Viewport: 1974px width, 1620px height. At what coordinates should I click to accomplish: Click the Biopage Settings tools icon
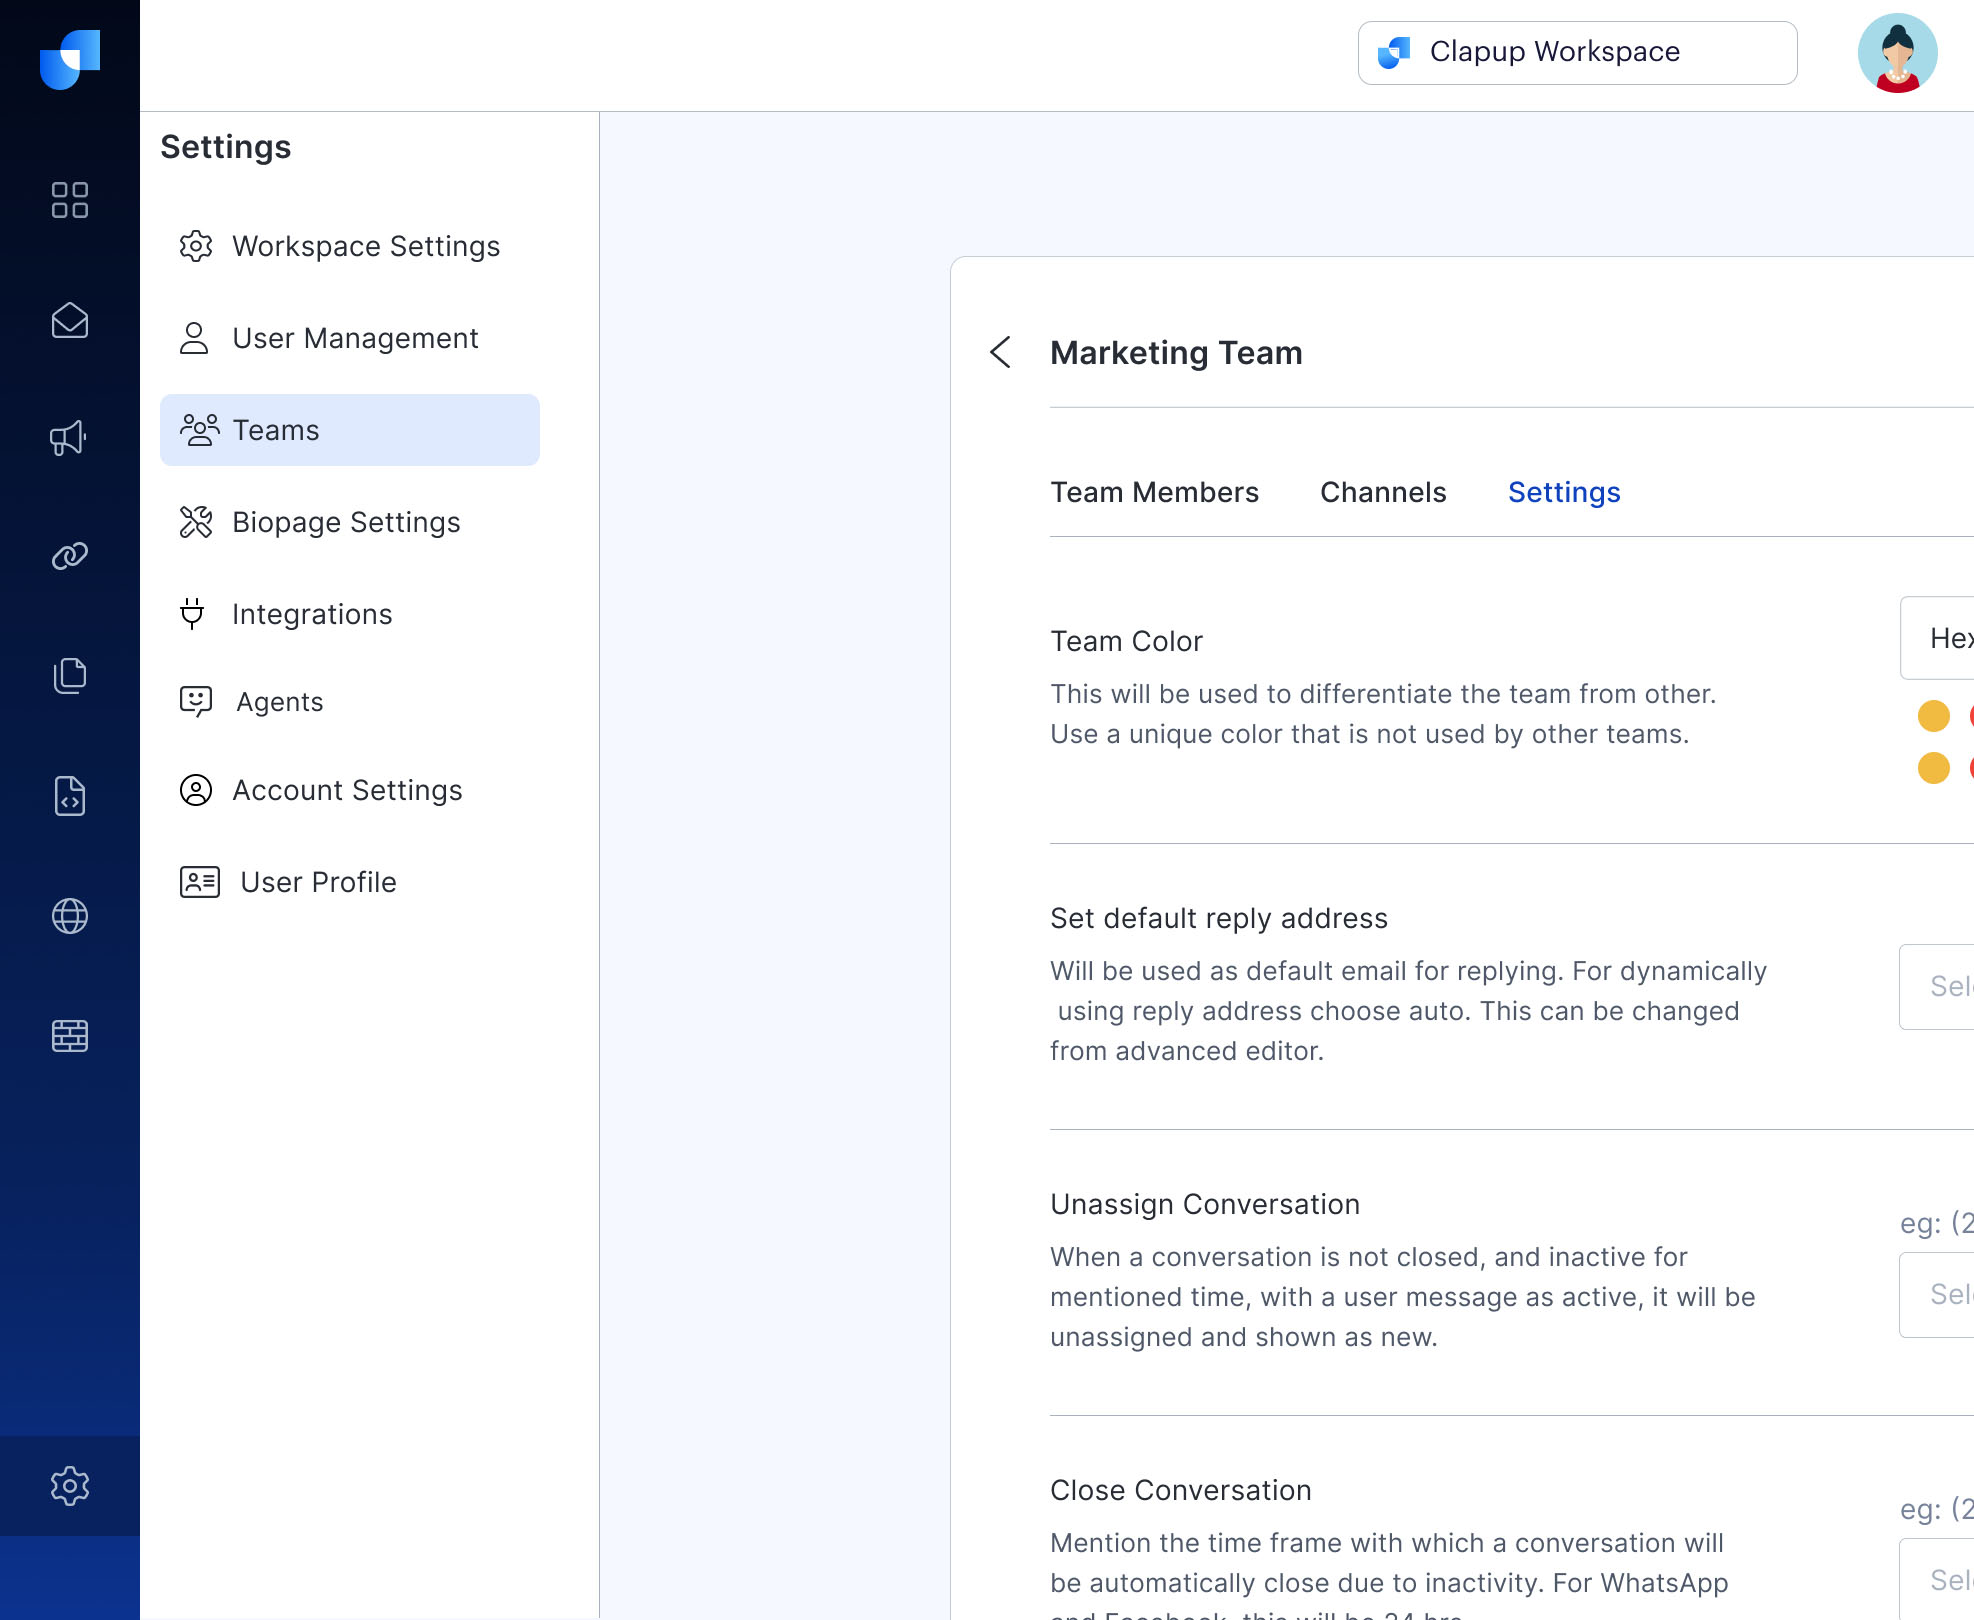coord(196,522)
